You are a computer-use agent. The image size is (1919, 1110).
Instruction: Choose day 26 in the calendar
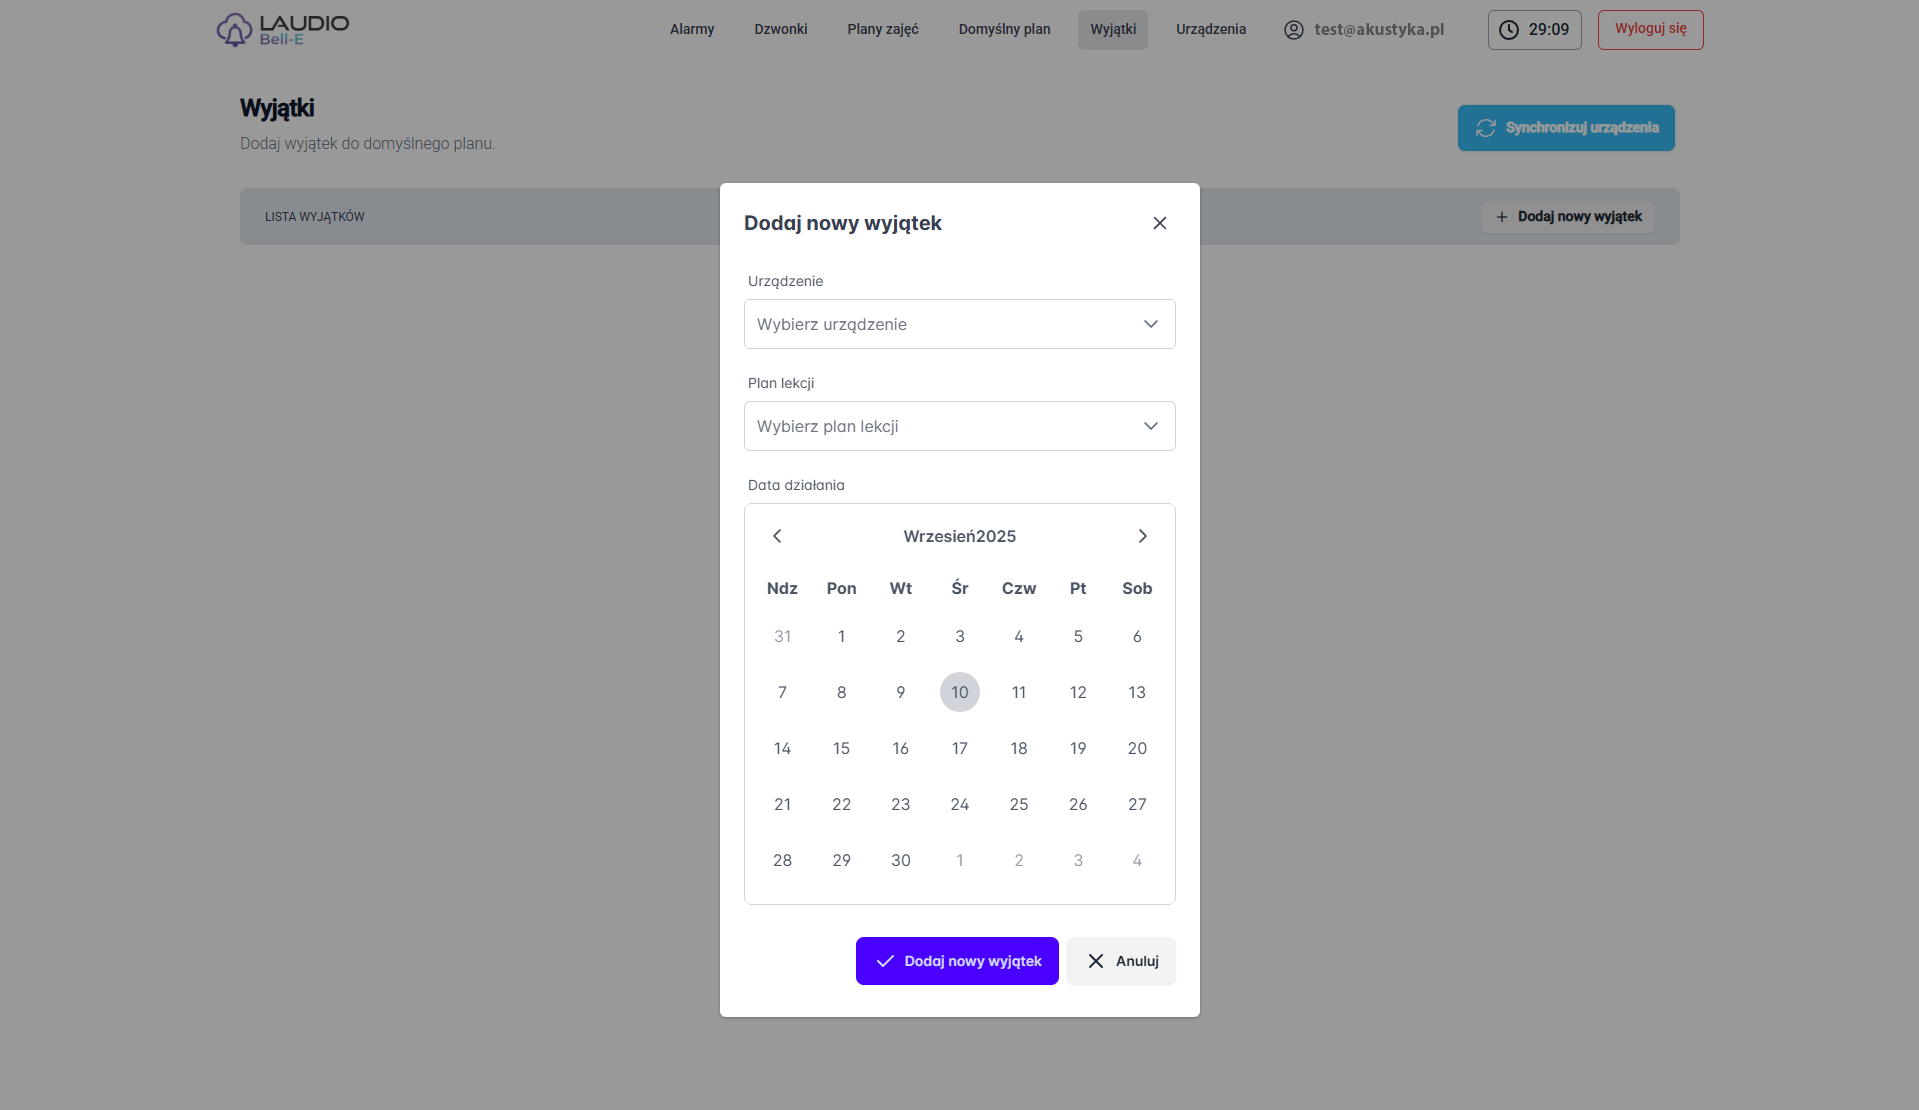(x=1077, y=804)
